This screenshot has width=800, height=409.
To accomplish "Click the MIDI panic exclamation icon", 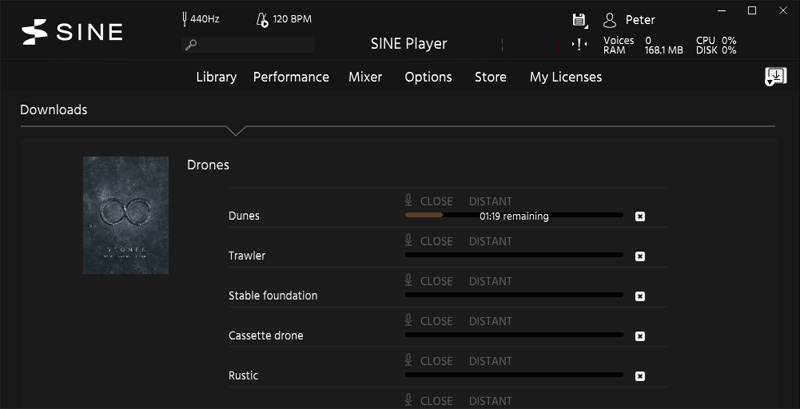I will 579,44.
